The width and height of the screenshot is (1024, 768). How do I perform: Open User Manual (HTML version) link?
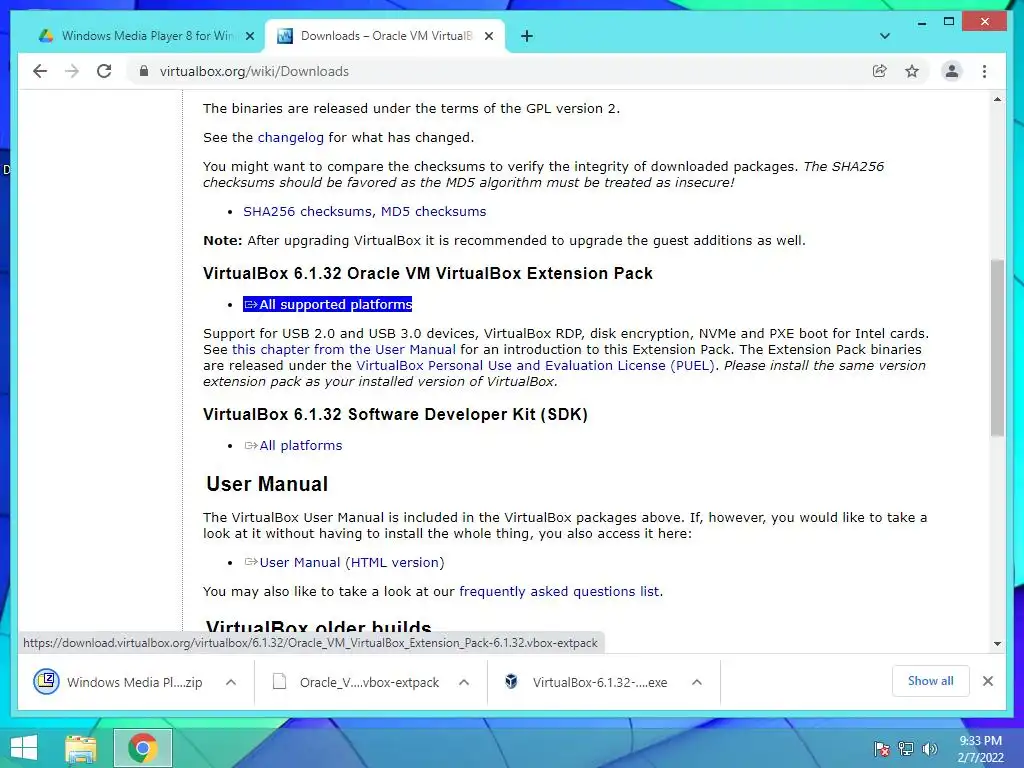pos(344,562)
